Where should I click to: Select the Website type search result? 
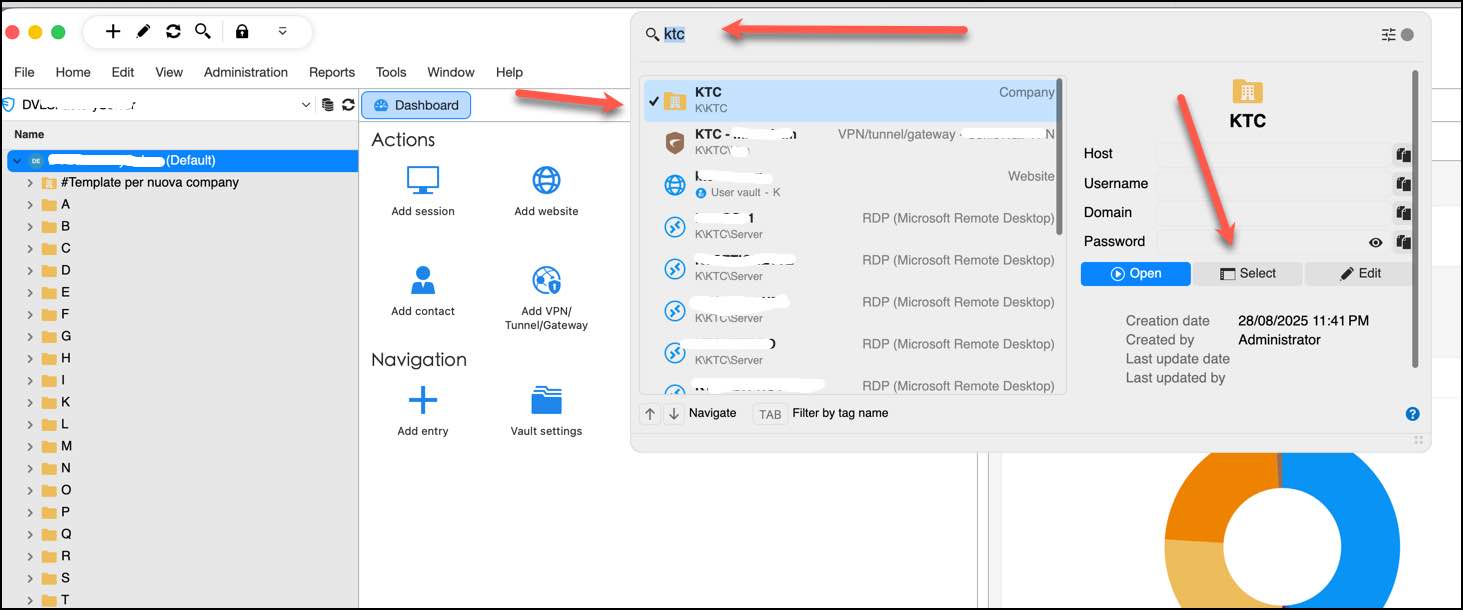tap(850, 184)
